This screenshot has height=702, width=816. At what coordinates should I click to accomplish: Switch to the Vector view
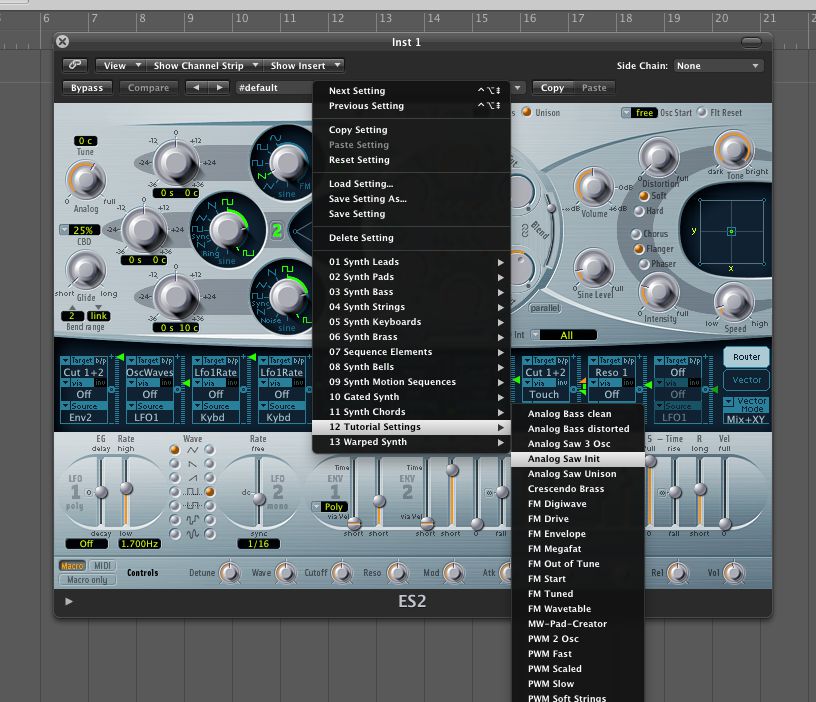click(x=746, y=380)
